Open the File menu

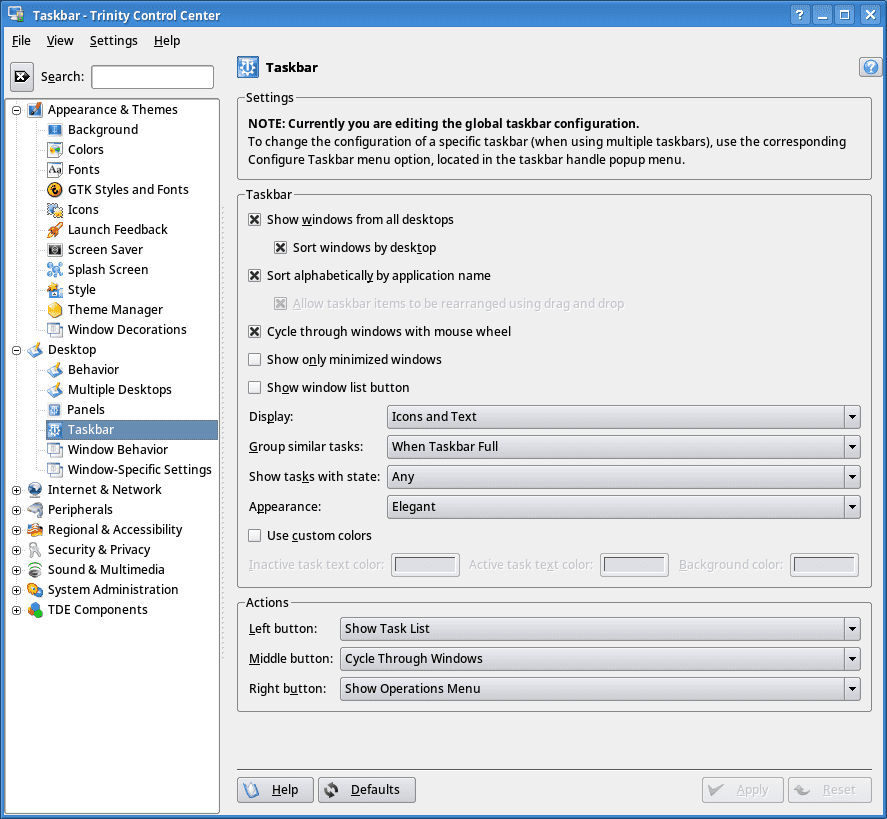click(21, 41)
